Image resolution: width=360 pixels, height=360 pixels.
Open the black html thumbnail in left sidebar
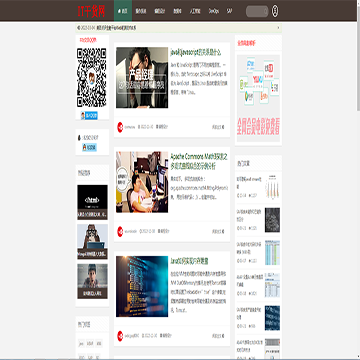tap(92, 202)
